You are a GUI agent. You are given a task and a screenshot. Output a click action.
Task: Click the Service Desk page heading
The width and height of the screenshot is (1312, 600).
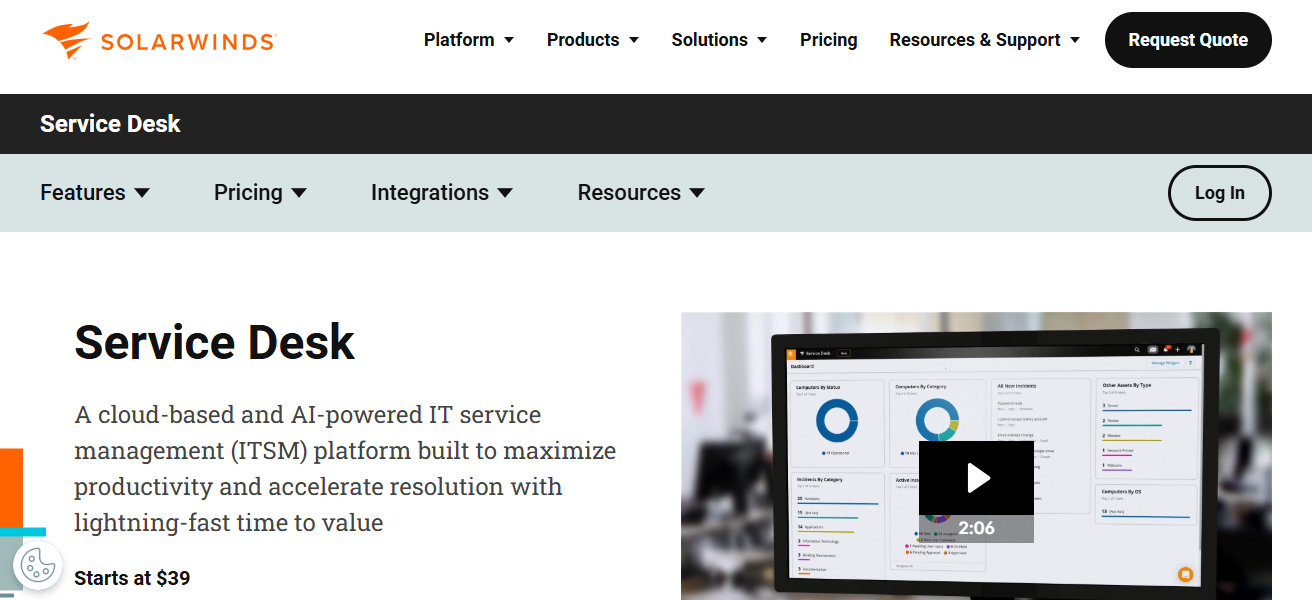click(x=214, y=343)
